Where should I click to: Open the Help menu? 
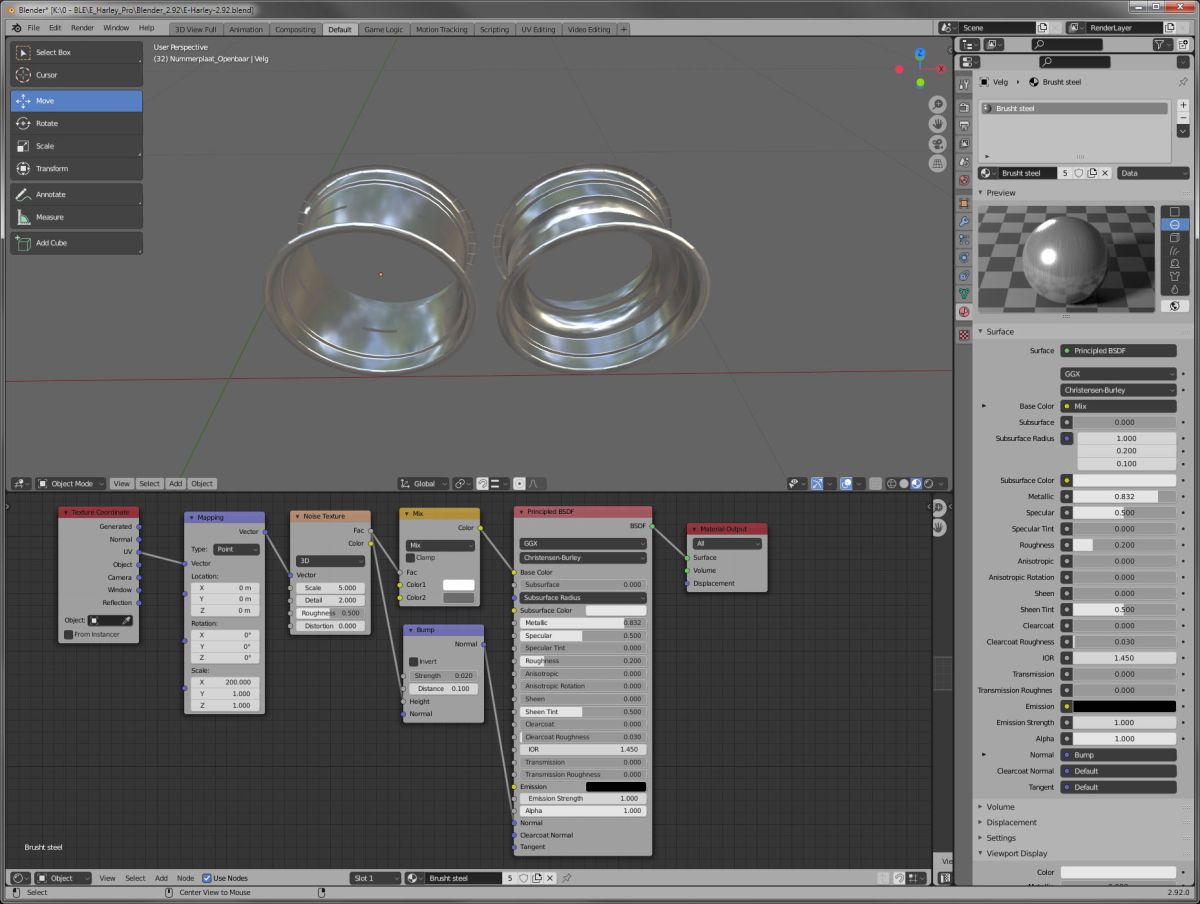pyautogui.click(x=146, y=28)
